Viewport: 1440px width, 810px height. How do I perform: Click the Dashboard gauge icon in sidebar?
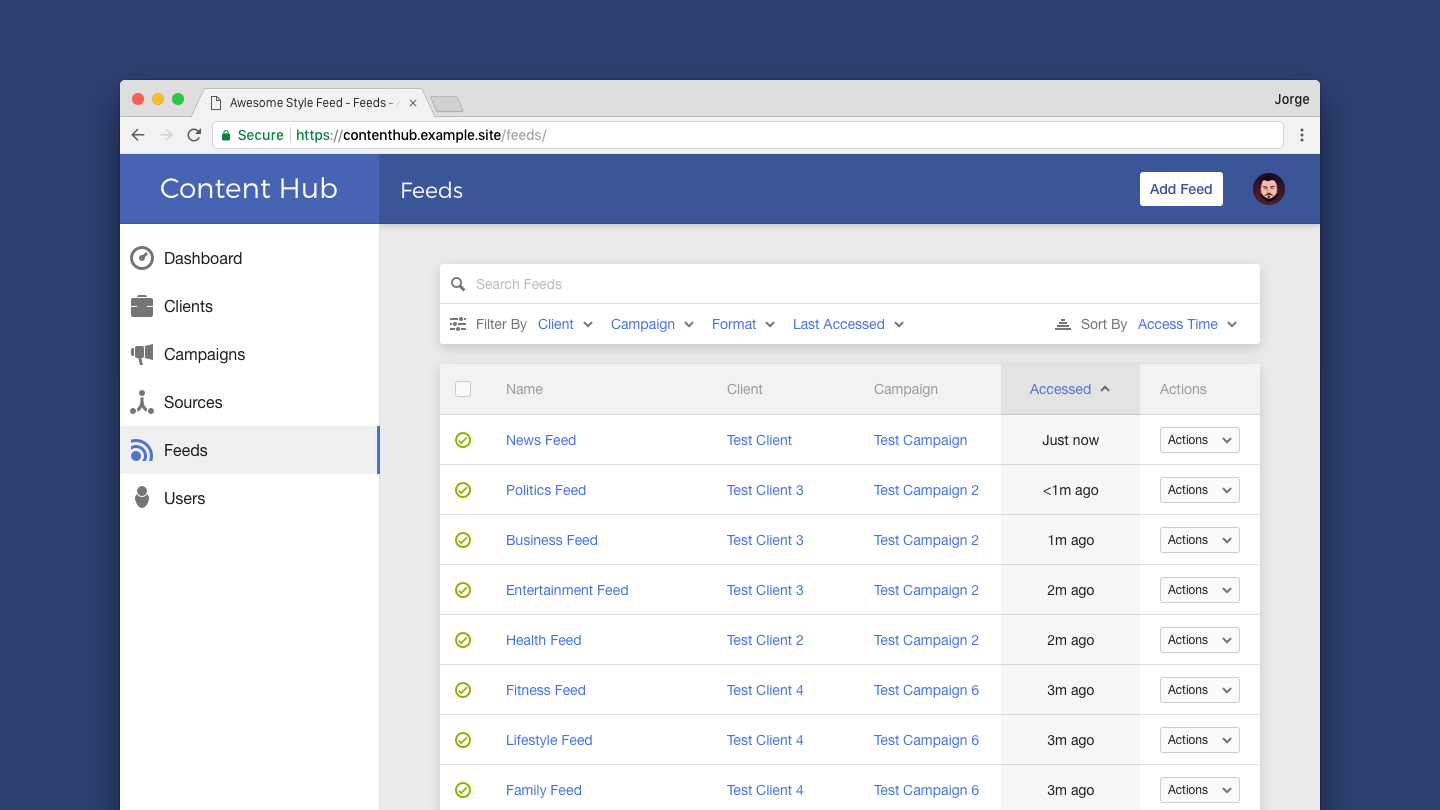142,258
